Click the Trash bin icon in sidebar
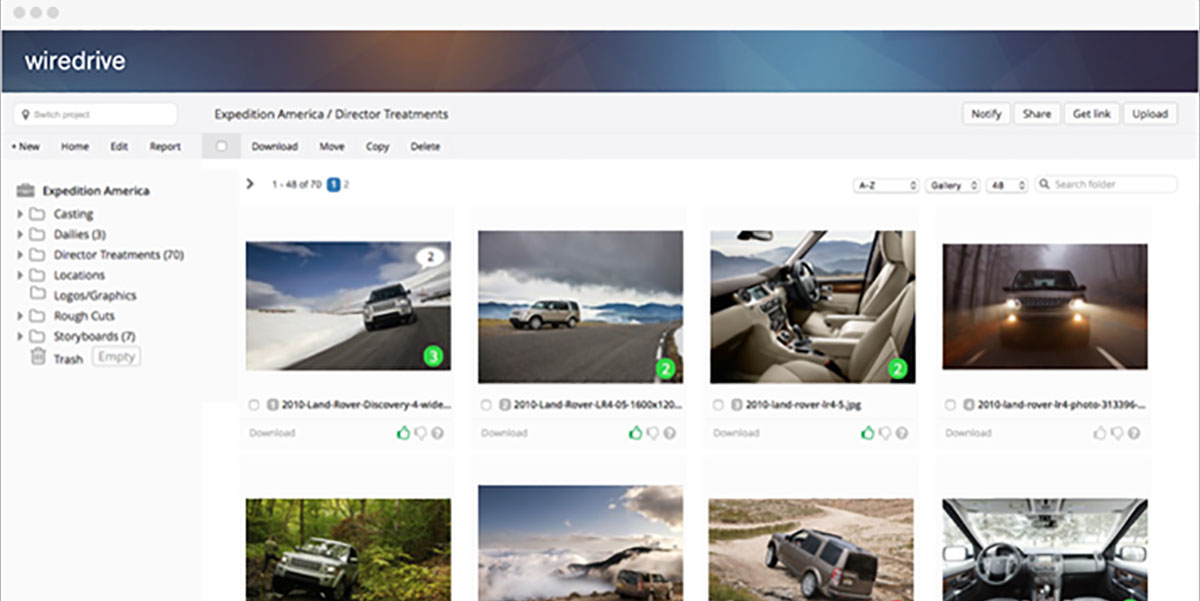Screen dimensions: 1200x601 [x=38, y=358]
